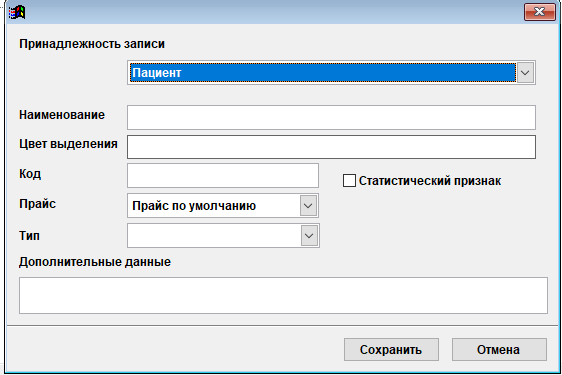
Task: Click the Тип label text
Action: coord(29,236)
